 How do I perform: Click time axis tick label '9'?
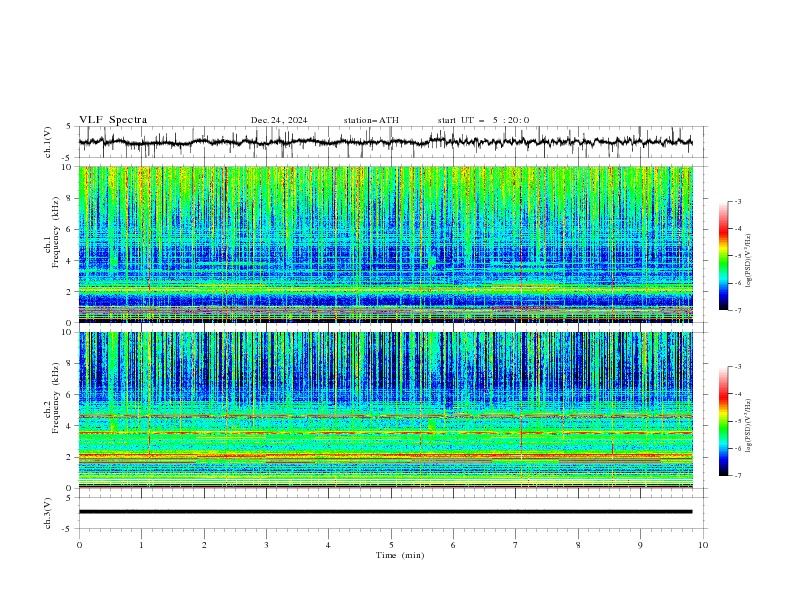(x=640, y=545)
